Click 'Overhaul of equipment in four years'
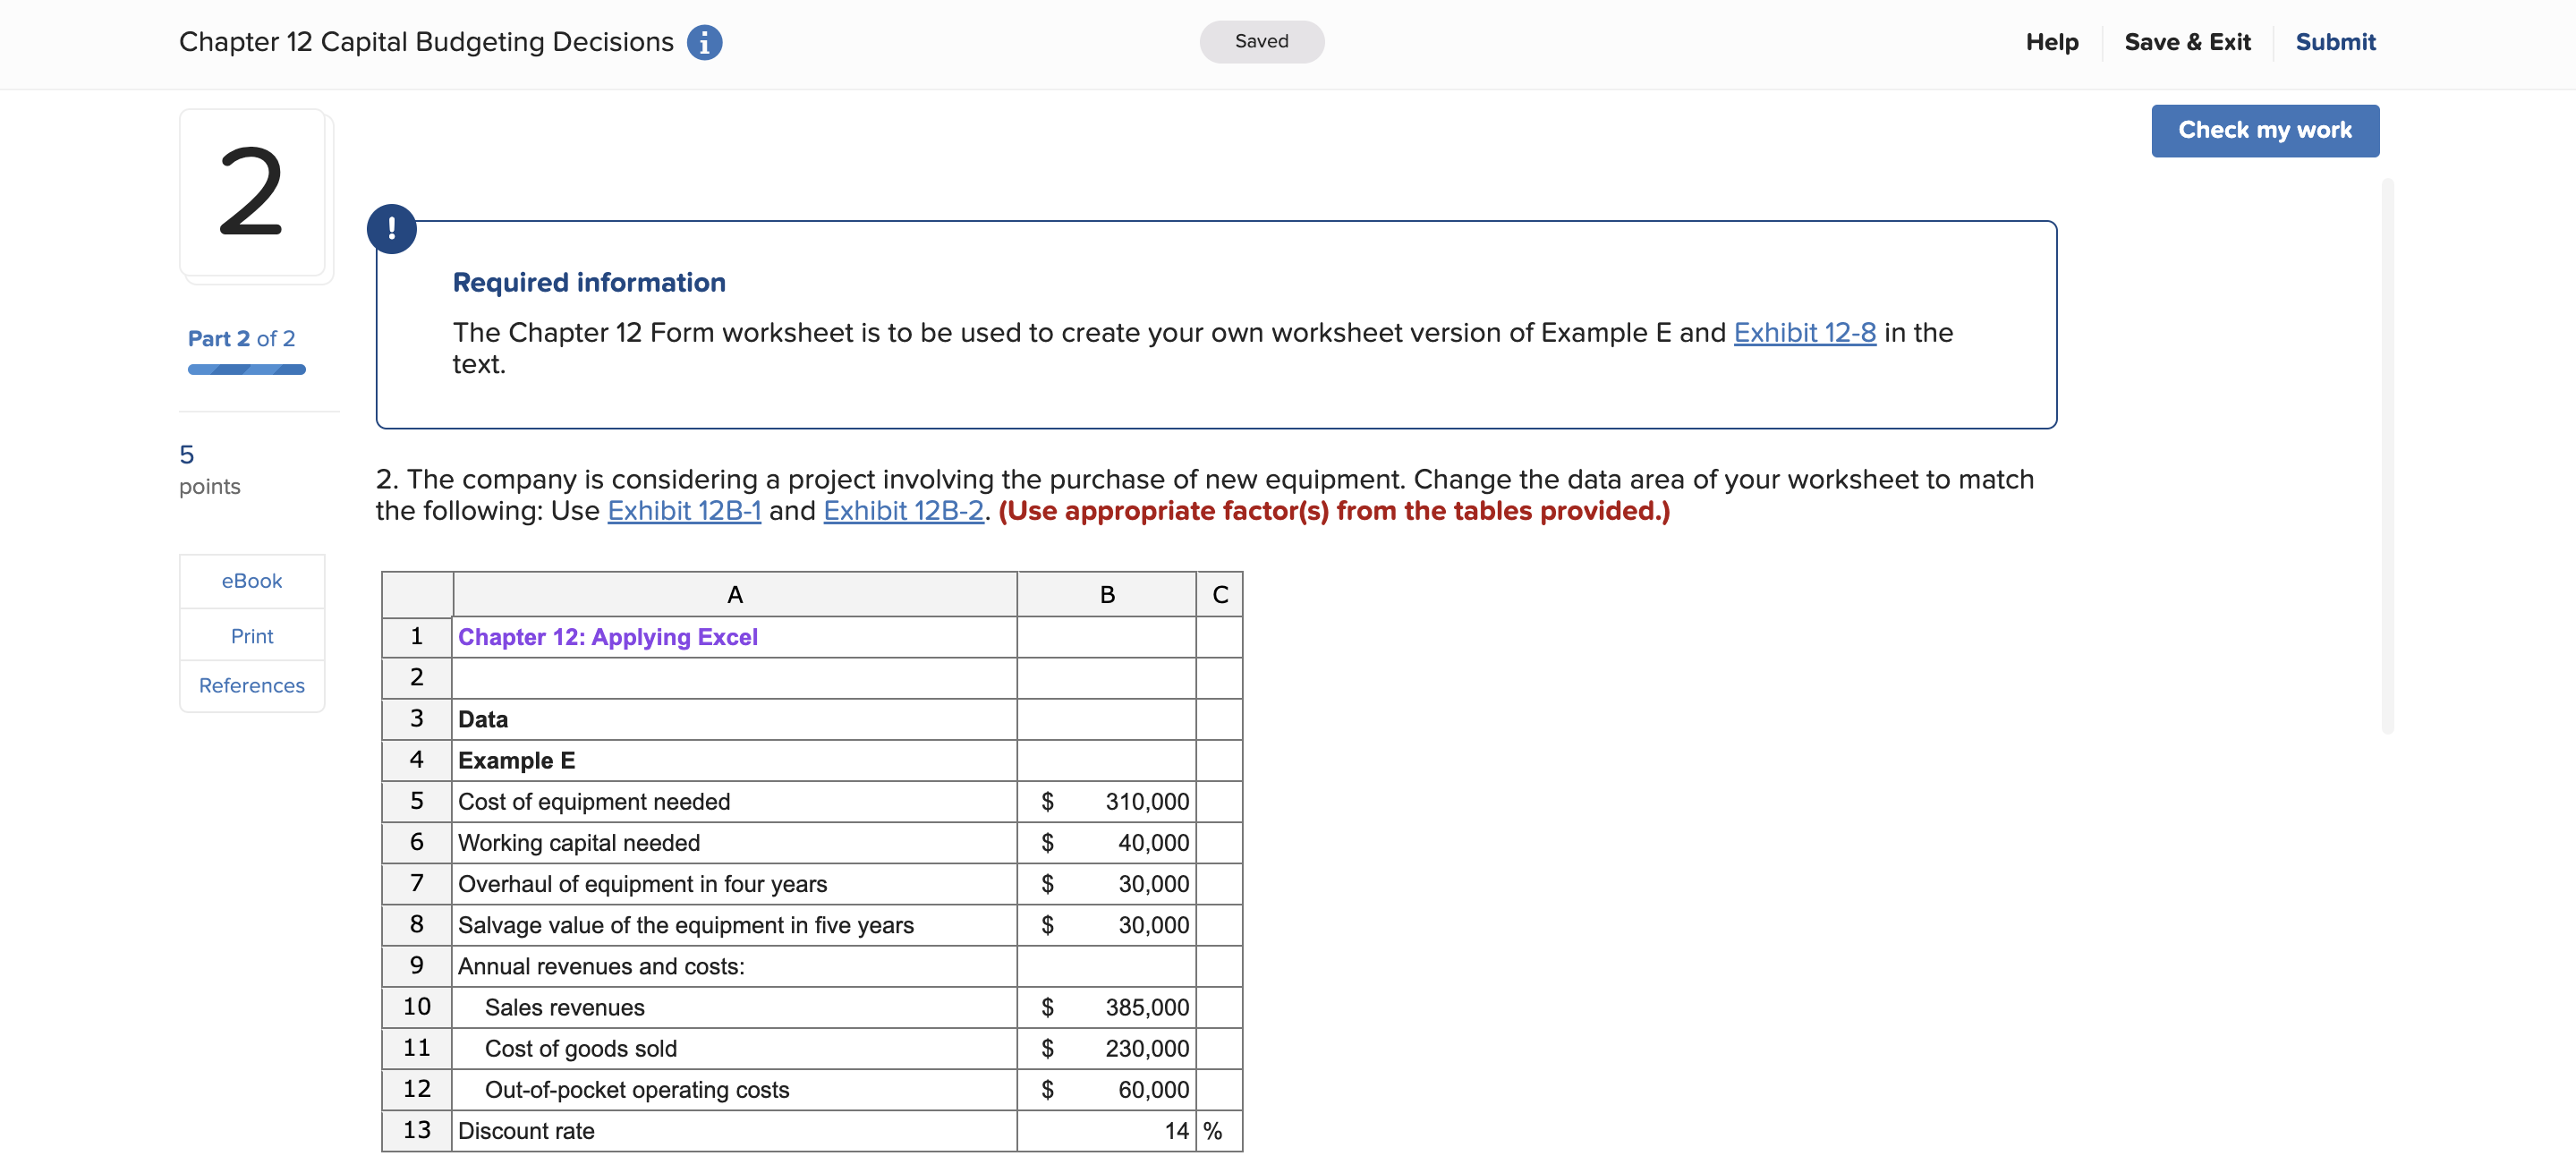 (x=735, y=884)
